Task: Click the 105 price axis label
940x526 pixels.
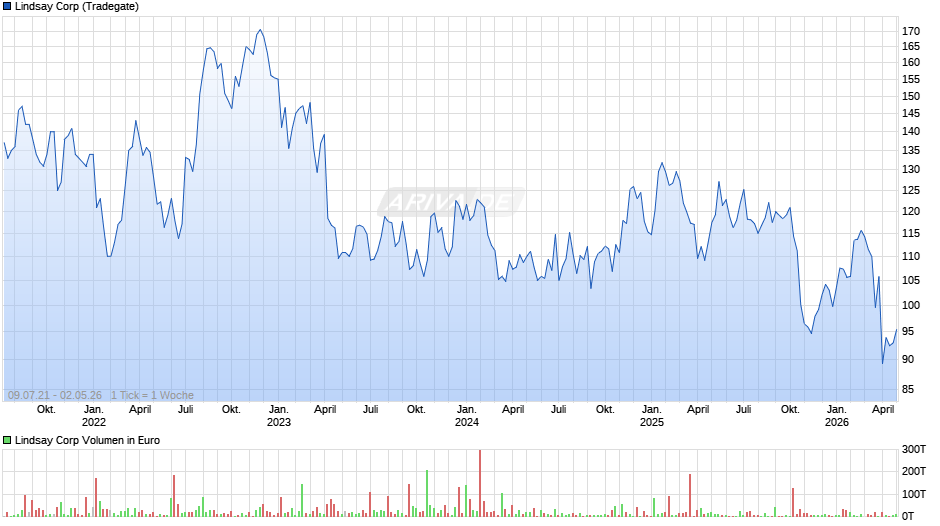Action: pos(911,281)
